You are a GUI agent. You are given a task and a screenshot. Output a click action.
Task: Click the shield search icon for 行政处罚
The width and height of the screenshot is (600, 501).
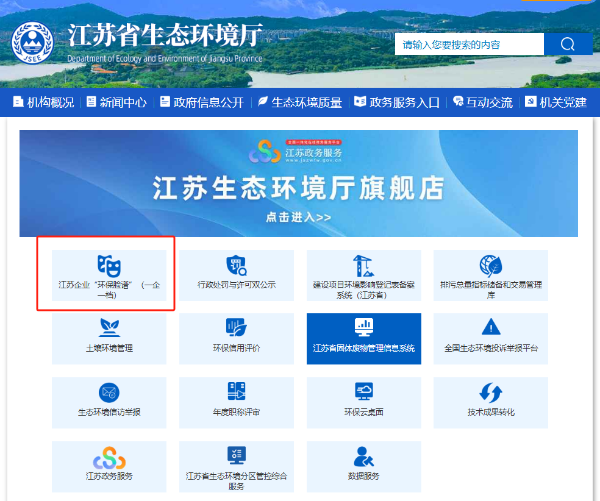tap(236, 266)
